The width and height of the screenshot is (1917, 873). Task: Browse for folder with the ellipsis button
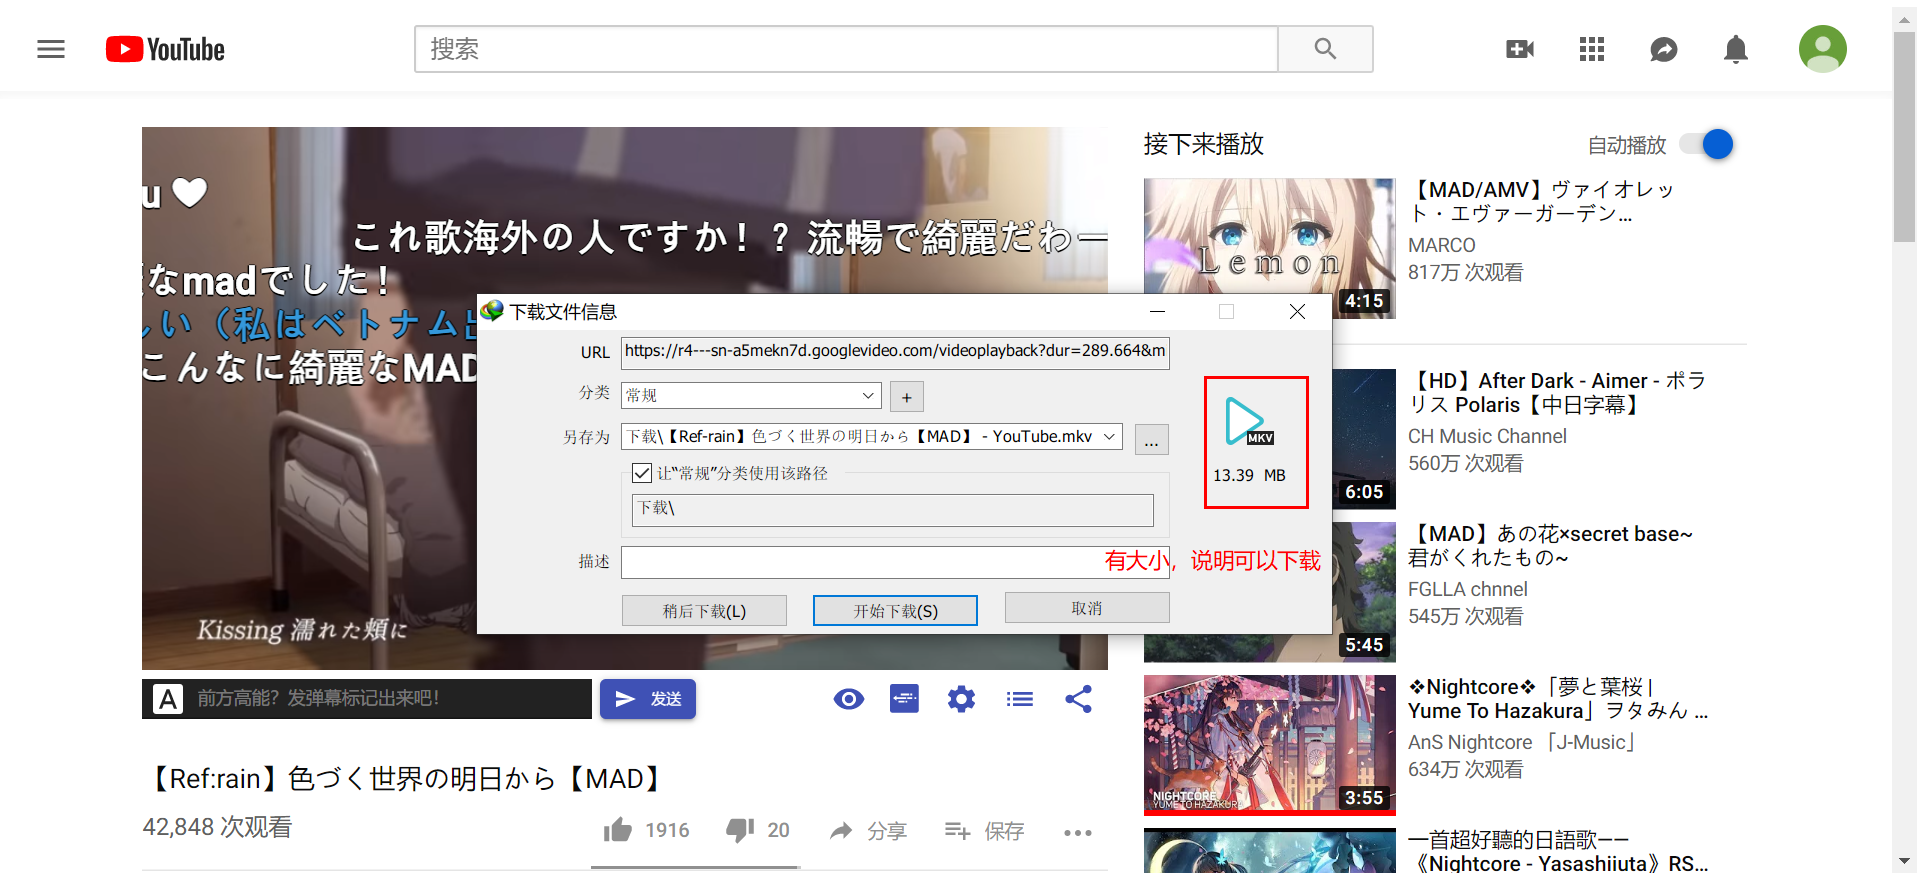[1152, 440]
